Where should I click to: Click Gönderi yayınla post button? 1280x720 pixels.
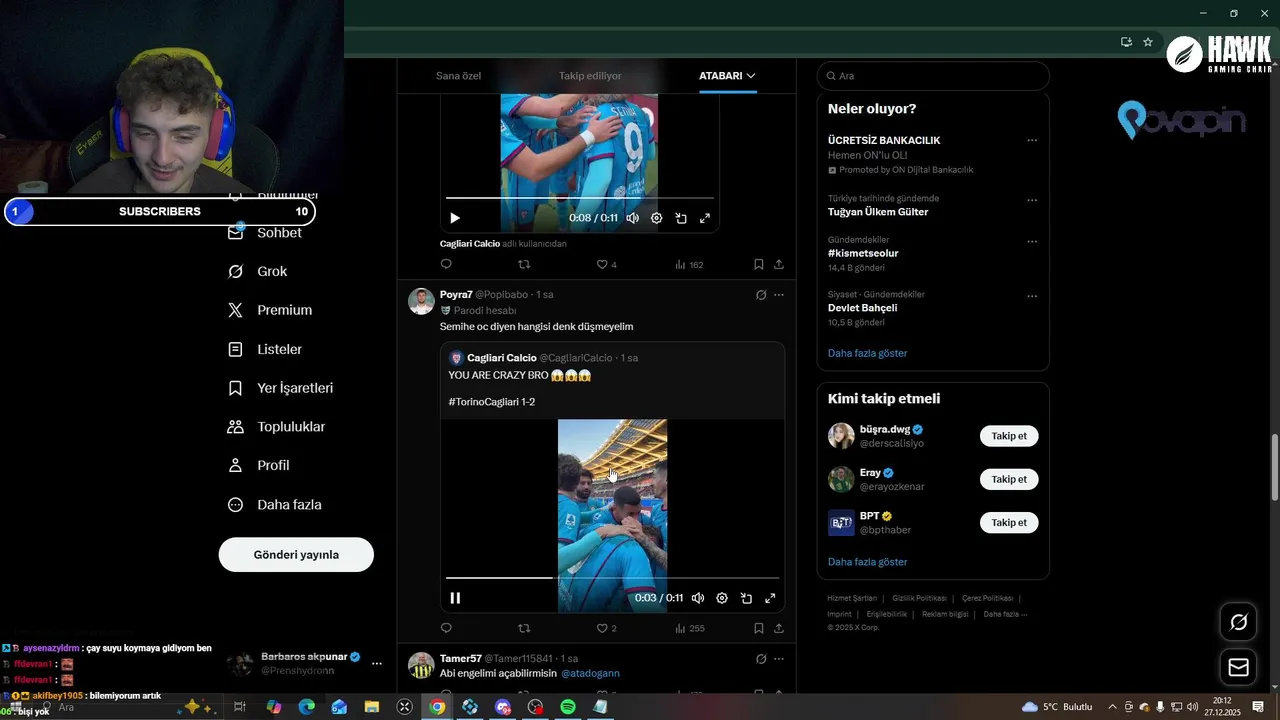click(296, 555)
